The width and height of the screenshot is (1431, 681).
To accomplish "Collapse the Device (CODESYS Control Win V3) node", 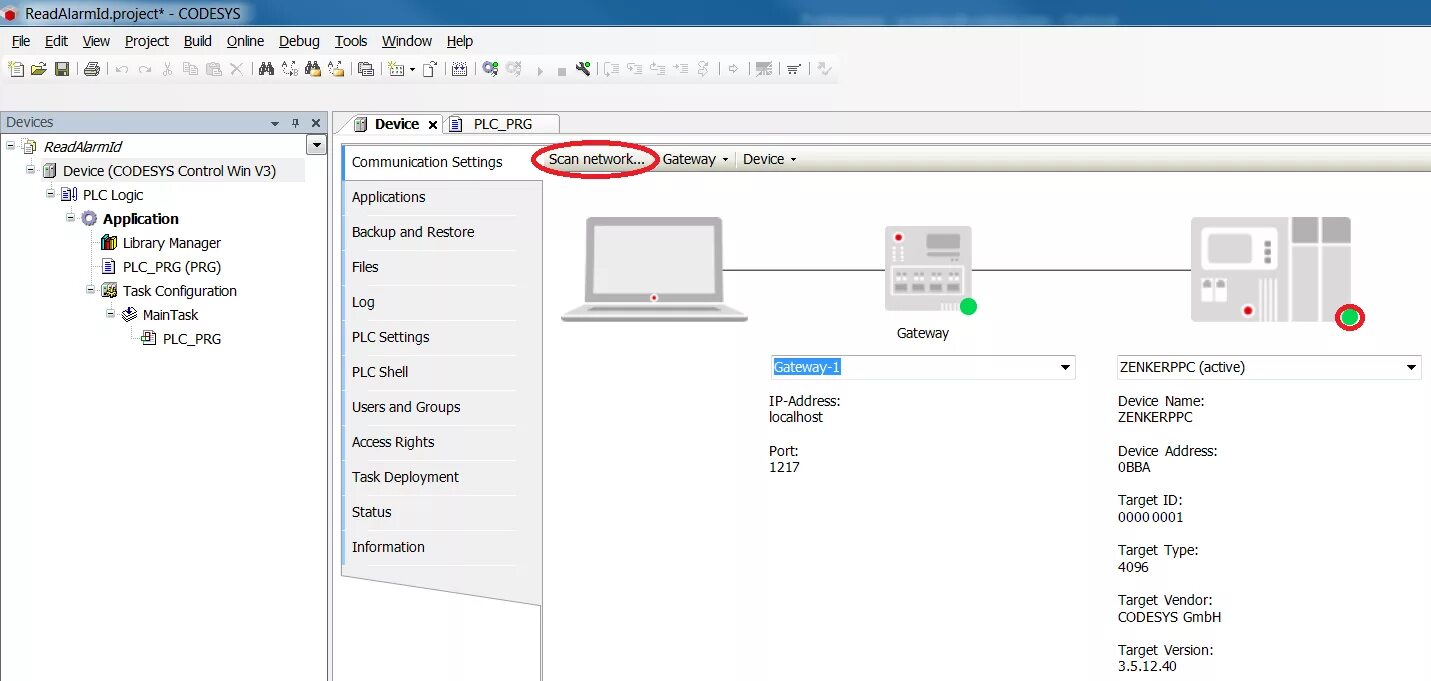I will [31, 169].
